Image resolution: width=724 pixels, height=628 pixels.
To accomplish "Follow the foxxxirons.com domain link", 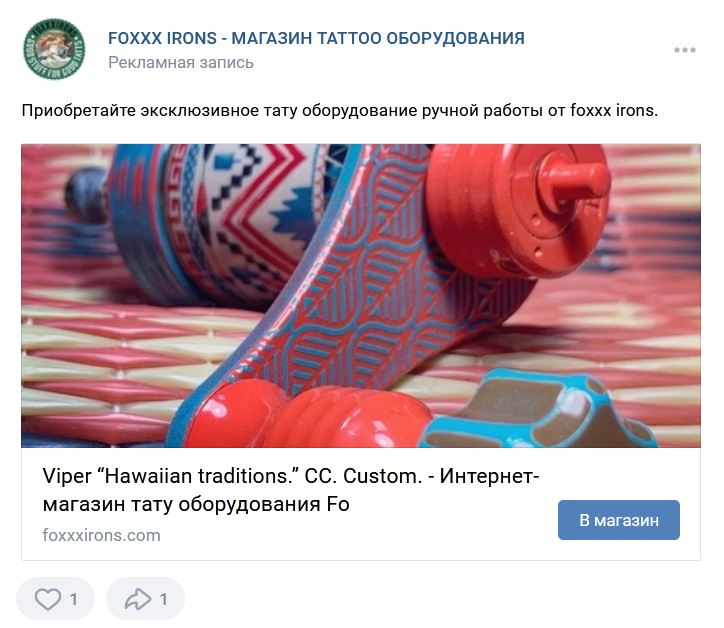I will pyautogui.click(x=102, y=535).
